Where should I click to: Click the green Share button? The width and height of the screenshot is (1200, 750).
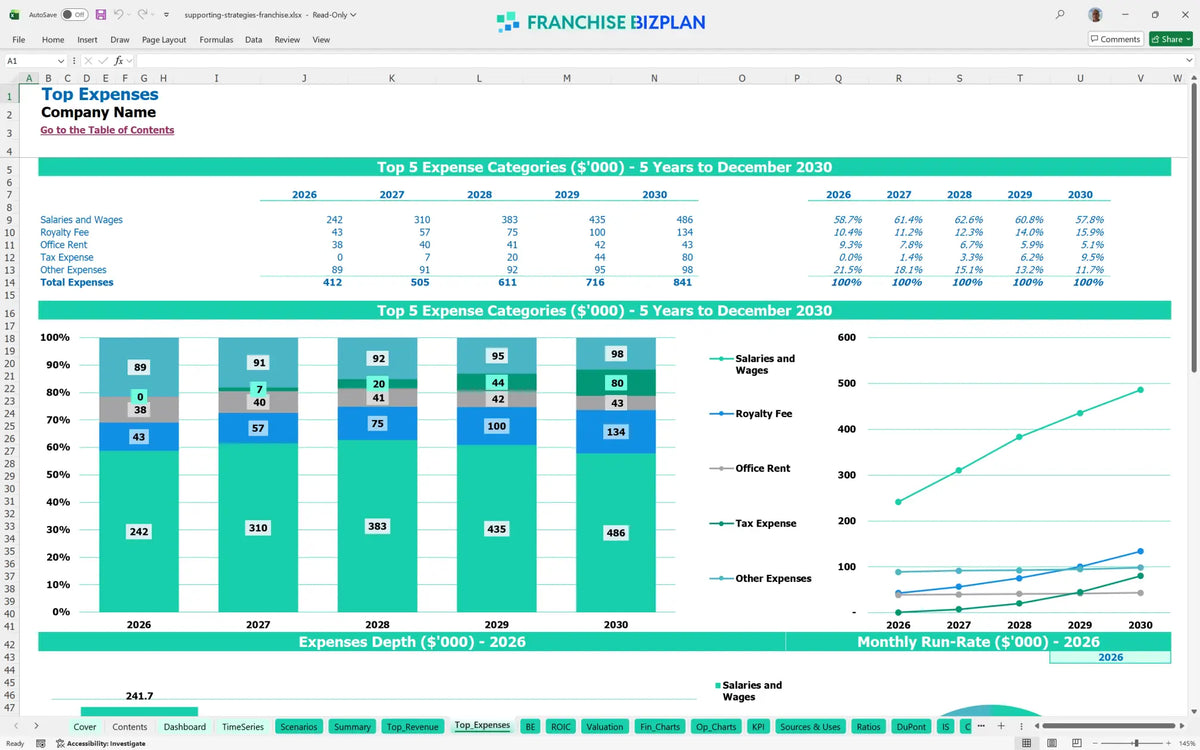tap(1170, 39)
